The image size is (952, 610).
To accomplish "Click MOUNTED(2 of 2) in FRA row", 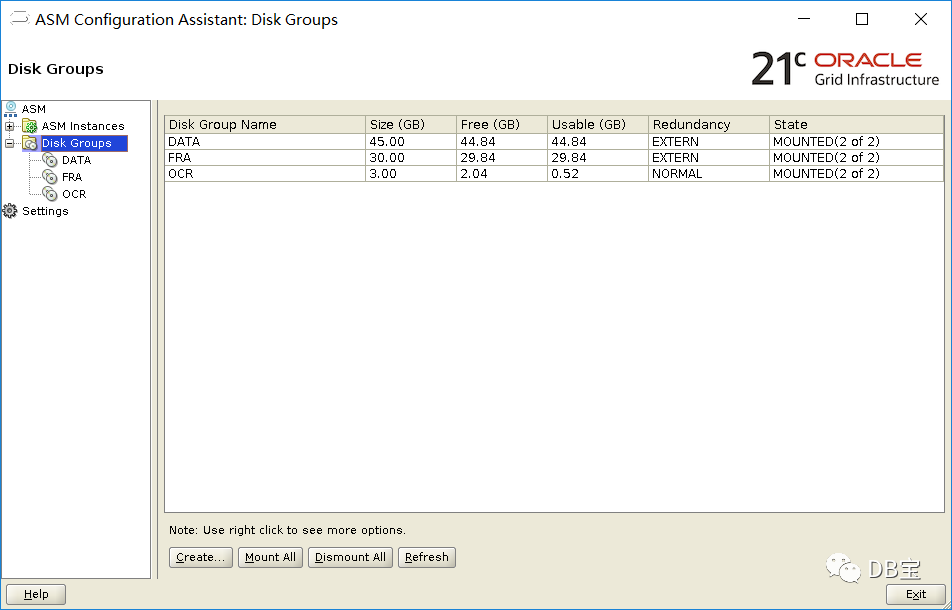I will [x=857, y=157].
